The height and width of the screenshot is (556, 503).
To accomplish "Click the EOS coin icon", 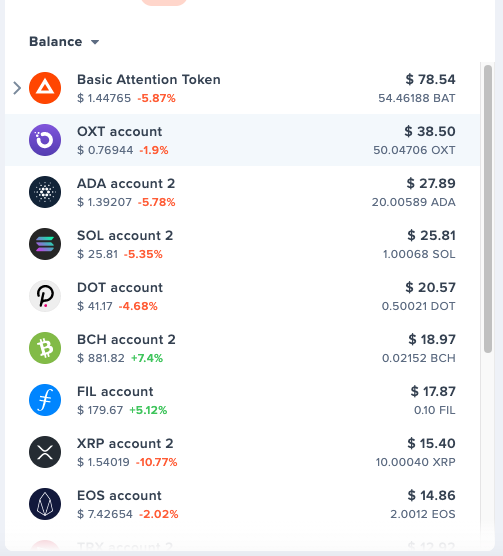I will (45, 504).
